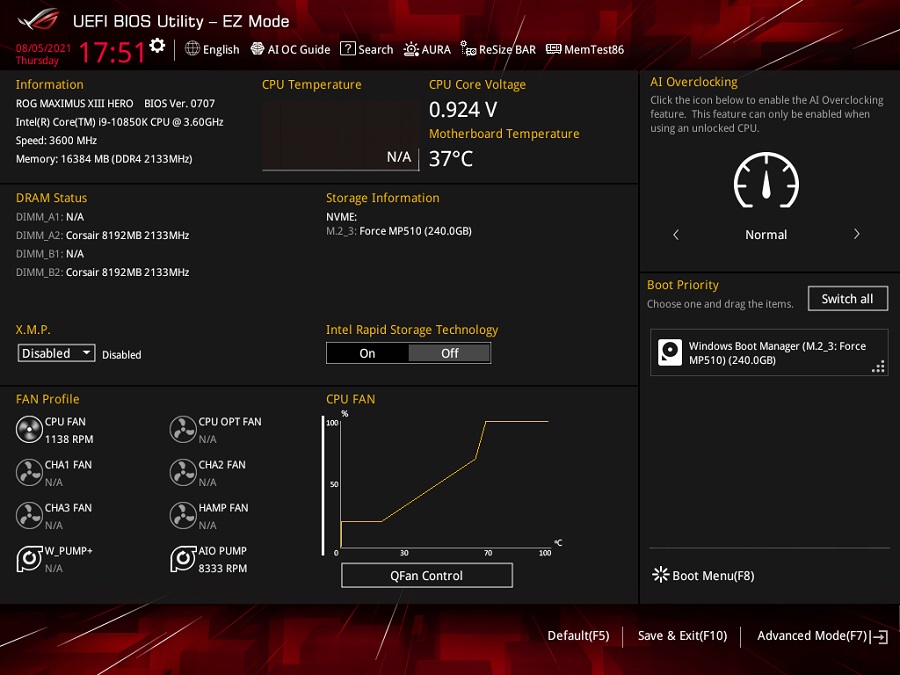Click the DIMM_A2 Corsair memory entry
900x675 pixels.
pos(102,235)
